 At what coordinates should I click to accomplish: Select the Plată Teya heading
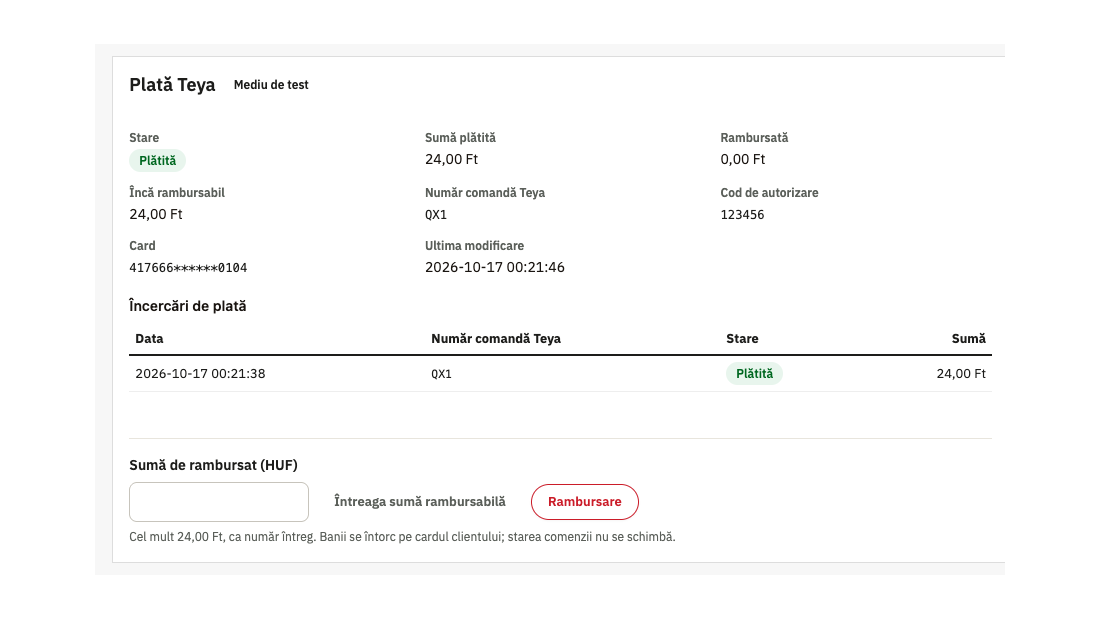[x=172, y=85]
